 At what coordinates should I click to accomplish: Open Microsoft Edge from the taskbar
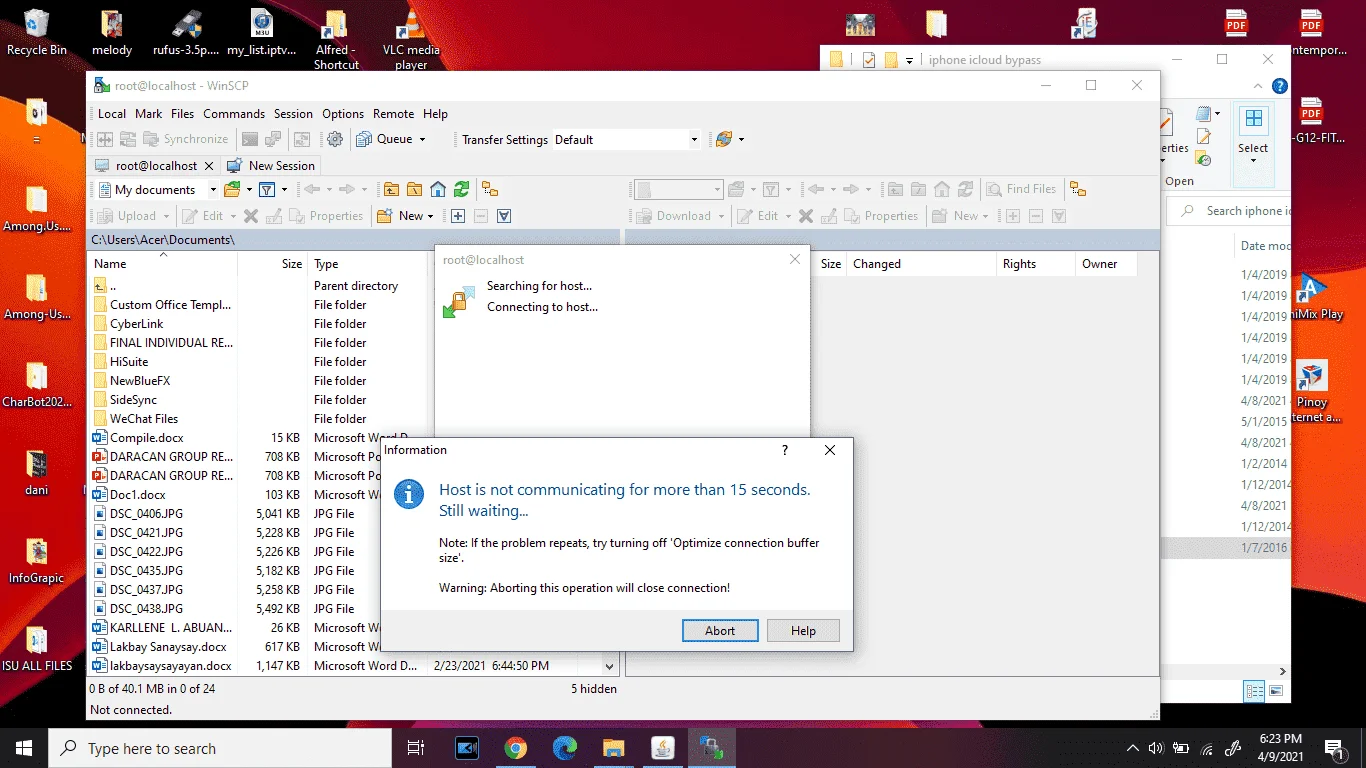pos(565,748)
